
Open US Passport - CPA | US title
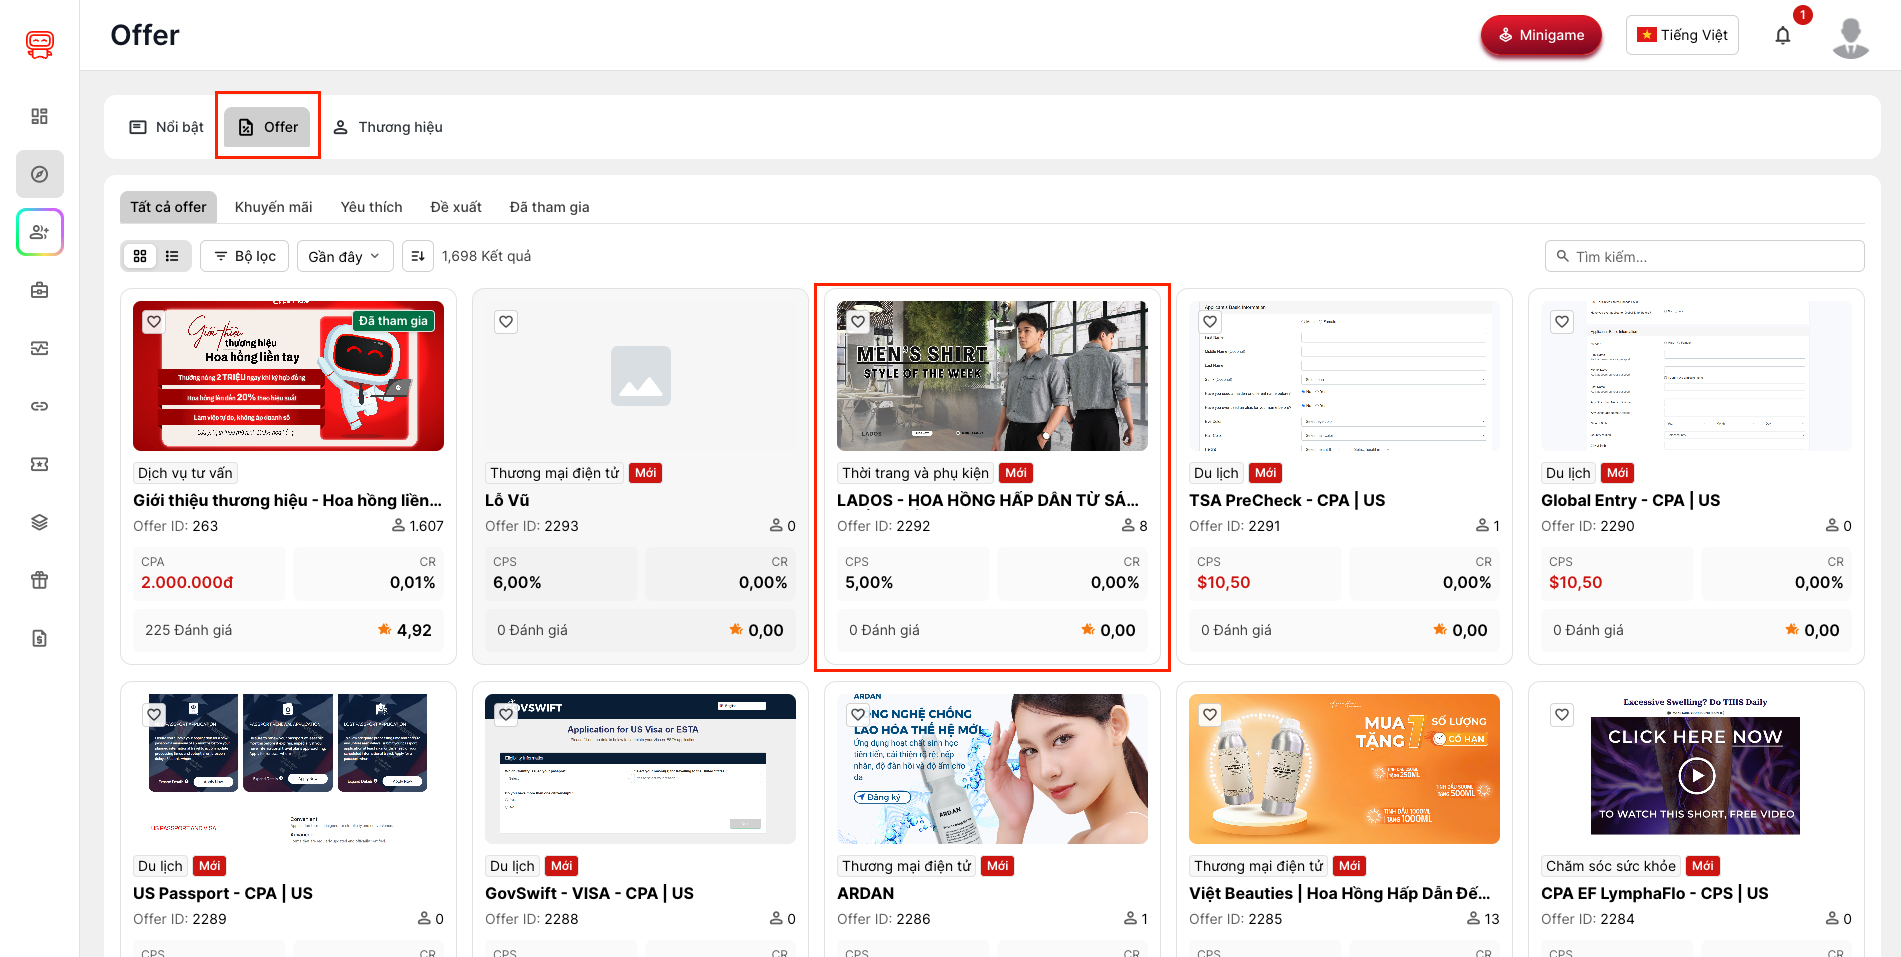coord(223,893)
